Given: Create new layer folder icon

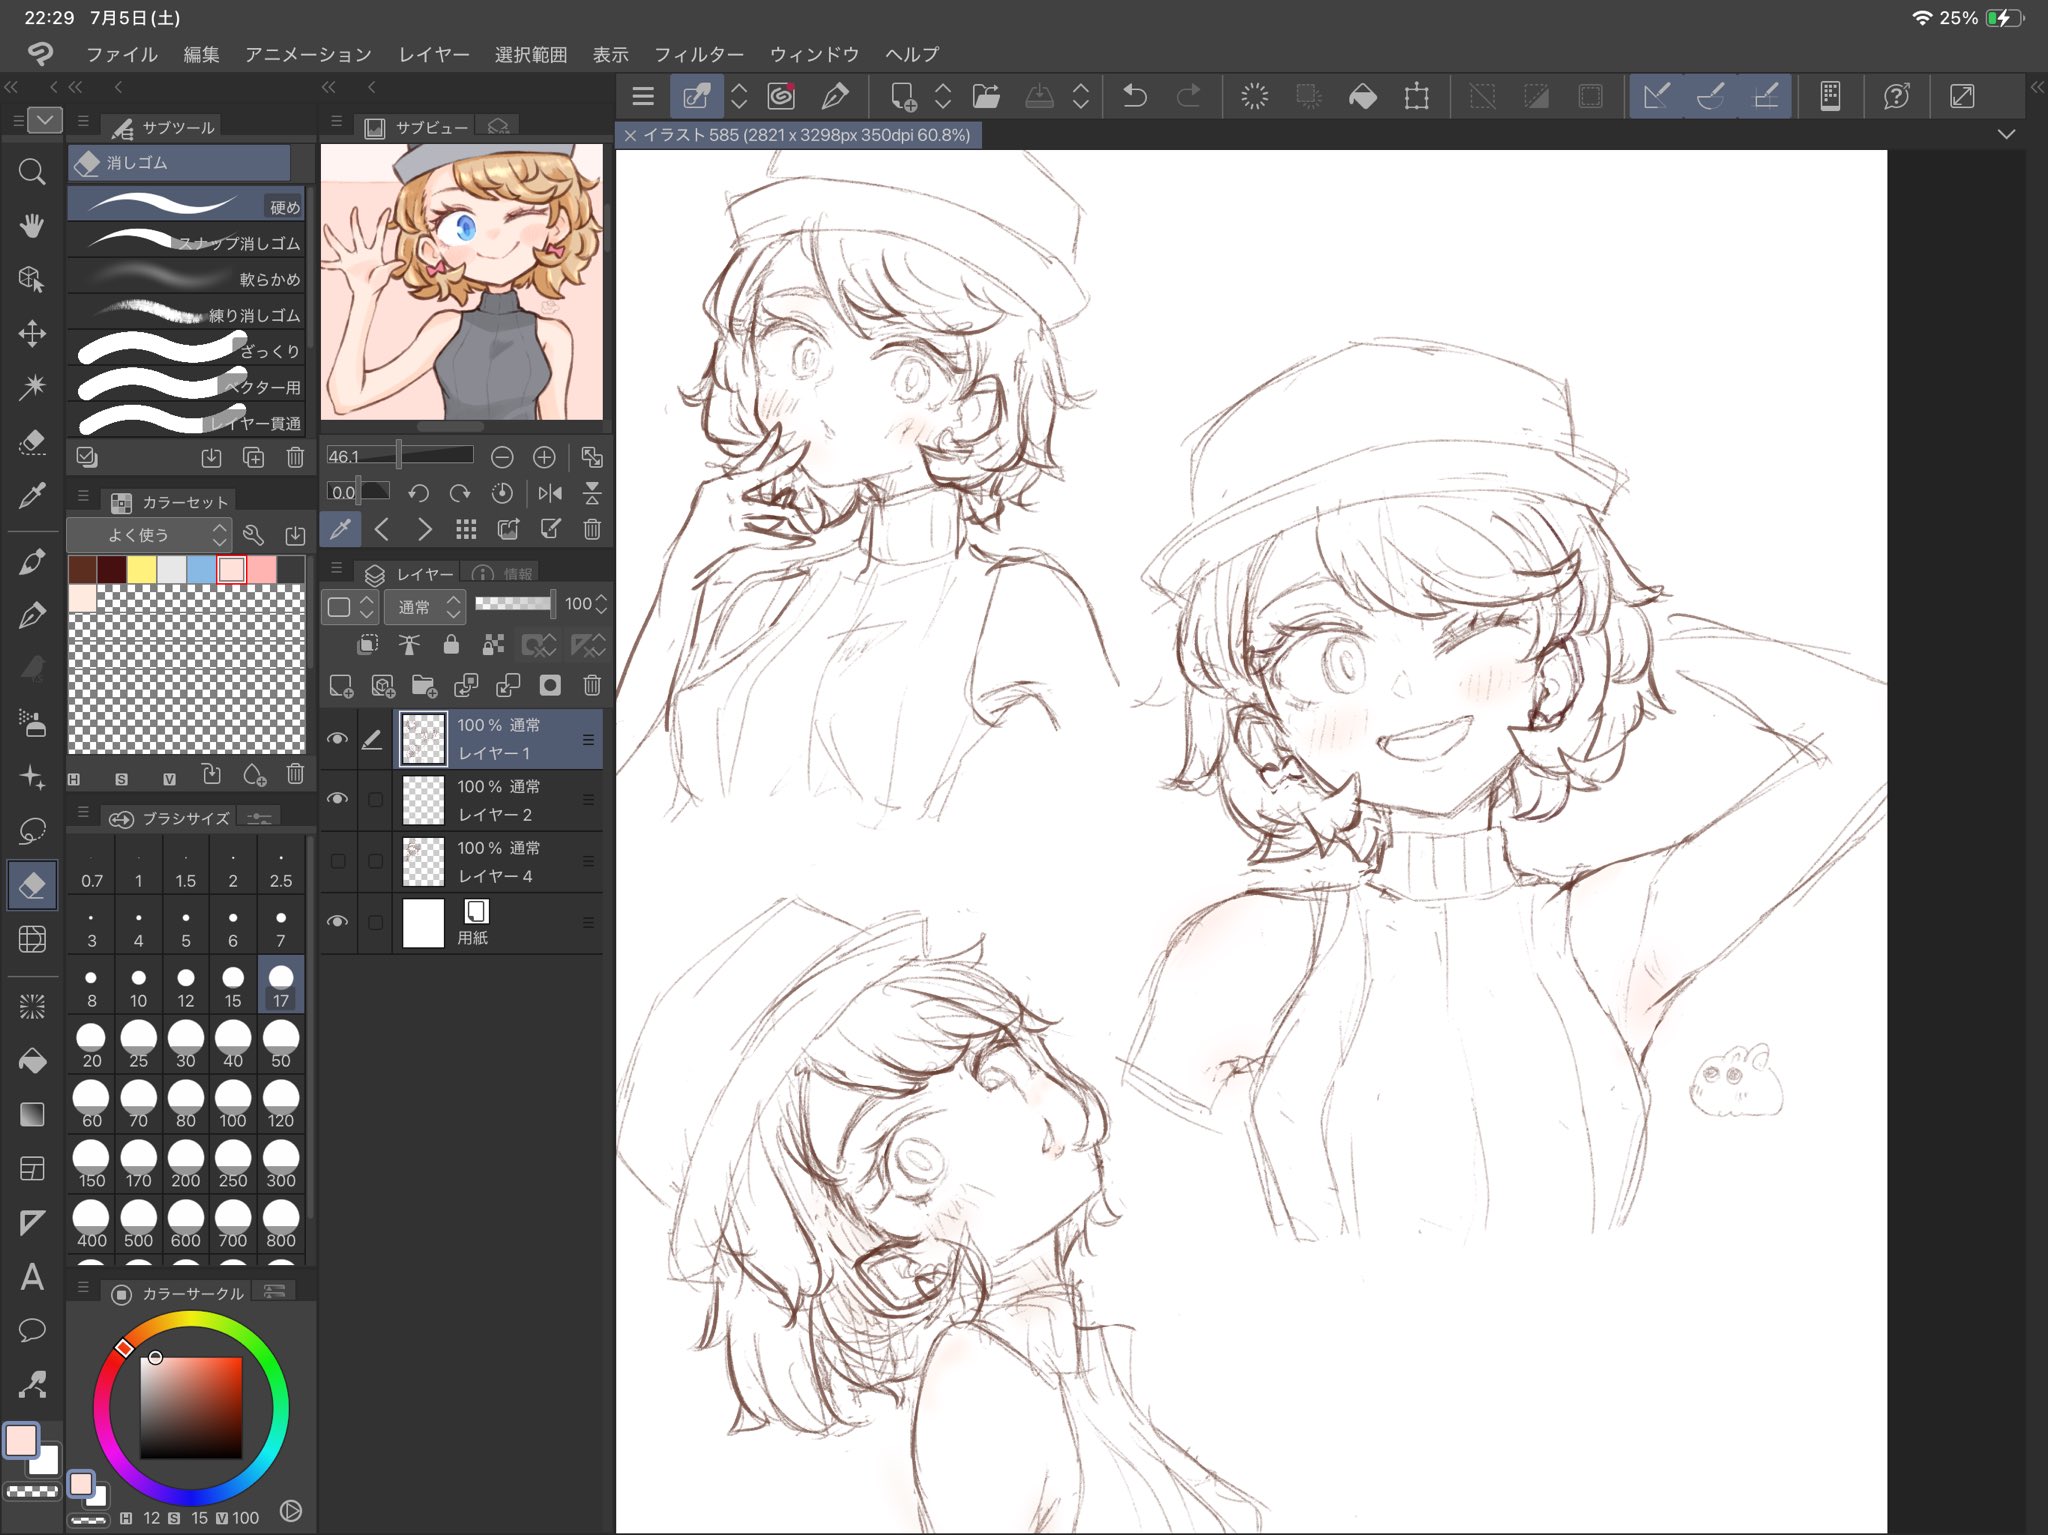Looking at the screenshot, I should click(x=424, y=685).
